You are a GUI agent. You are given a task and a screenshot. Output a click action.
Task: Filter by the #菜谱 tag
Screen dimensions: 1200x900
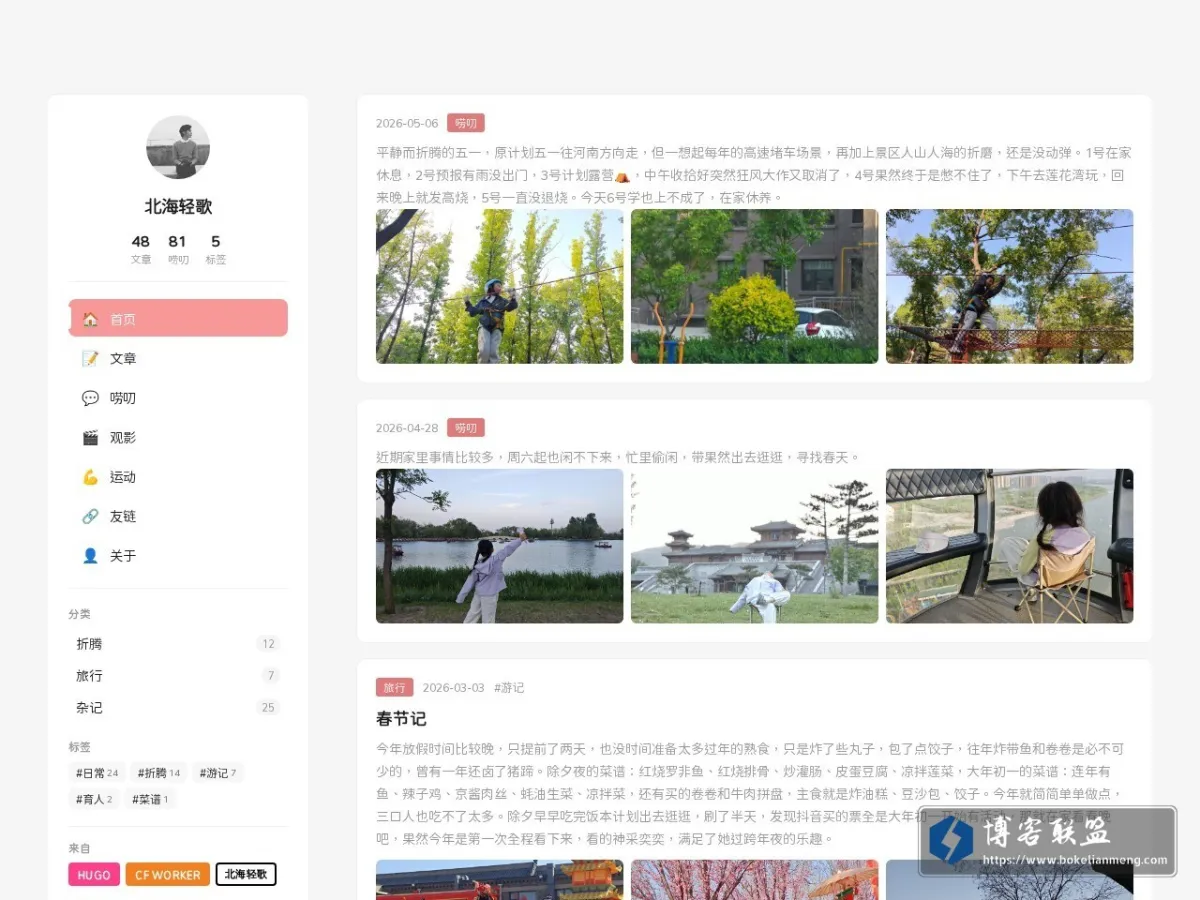point(152,799)
